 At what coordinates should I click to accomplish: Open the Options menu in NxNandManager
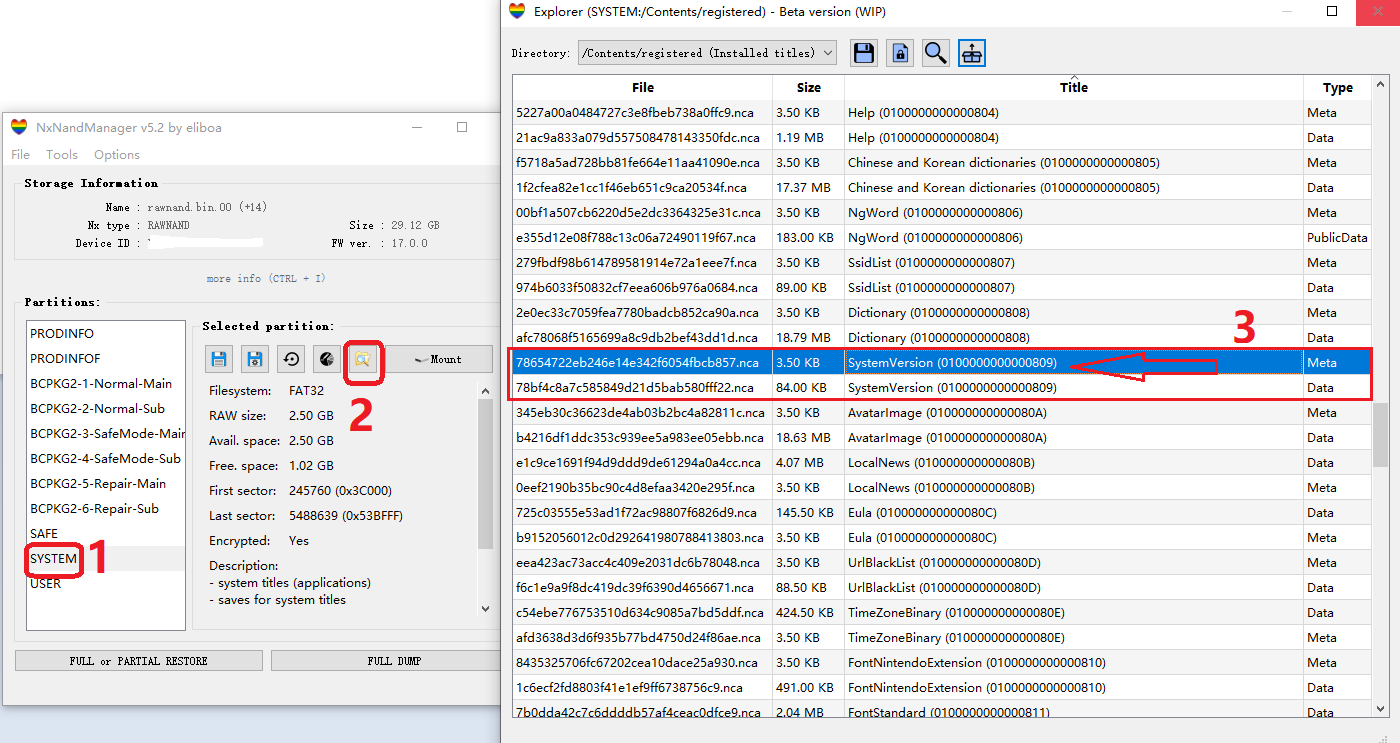117,154
